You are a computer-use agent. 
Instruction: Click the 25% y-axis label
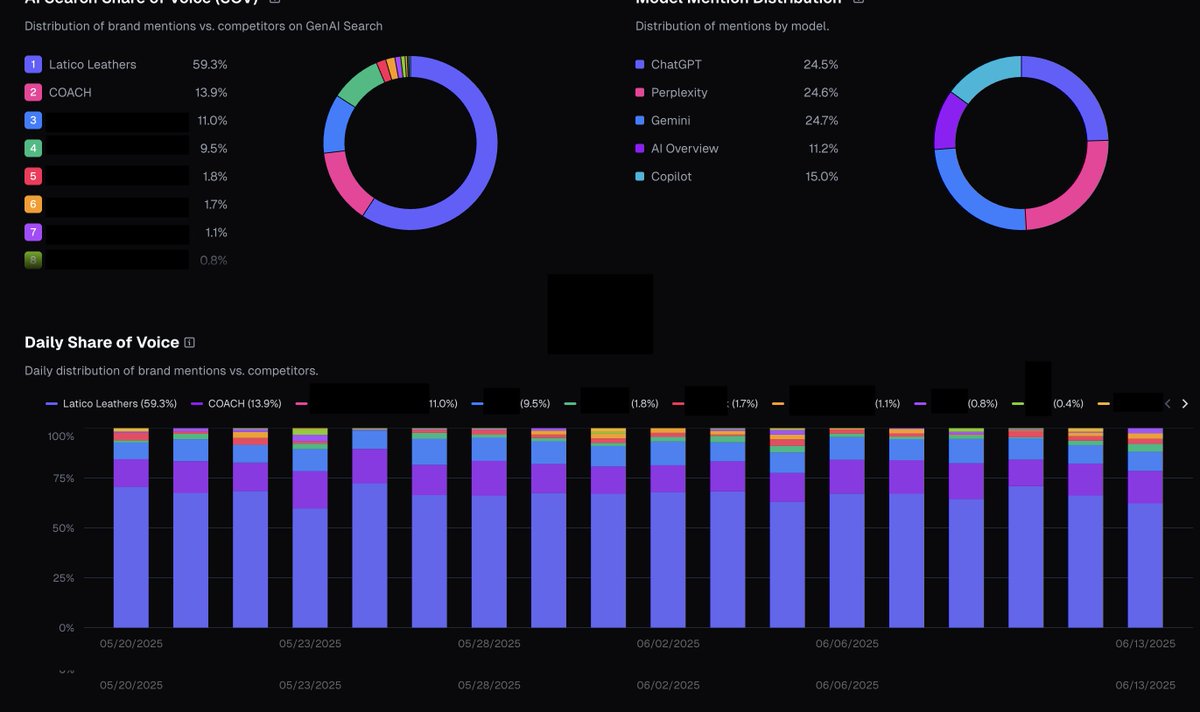point(62,578)
